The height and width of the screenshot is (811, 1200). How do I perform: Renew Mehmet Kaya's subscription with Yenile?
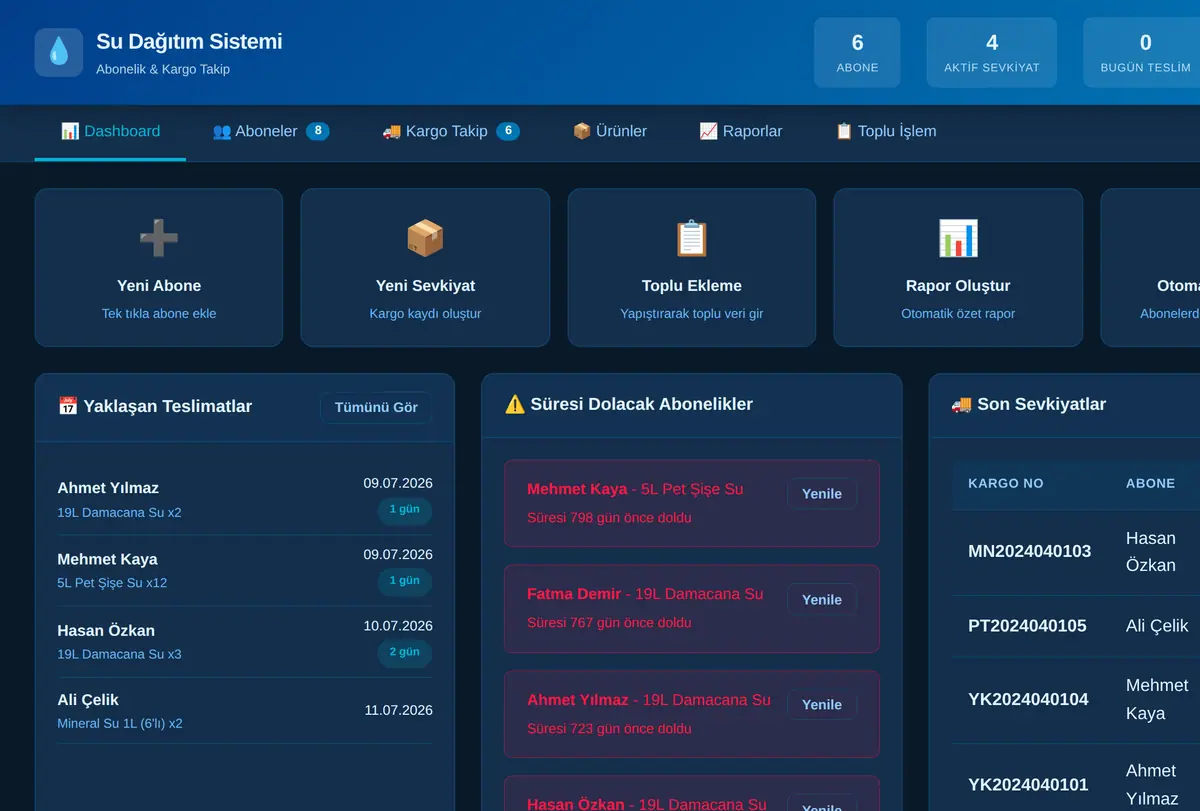[822, 494]
